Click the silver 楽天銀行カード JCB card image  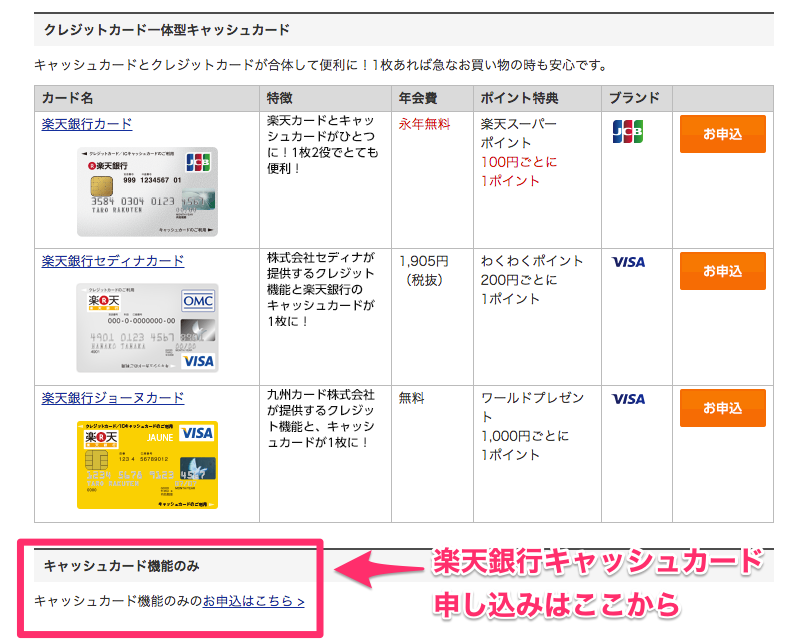click(147, 192)
